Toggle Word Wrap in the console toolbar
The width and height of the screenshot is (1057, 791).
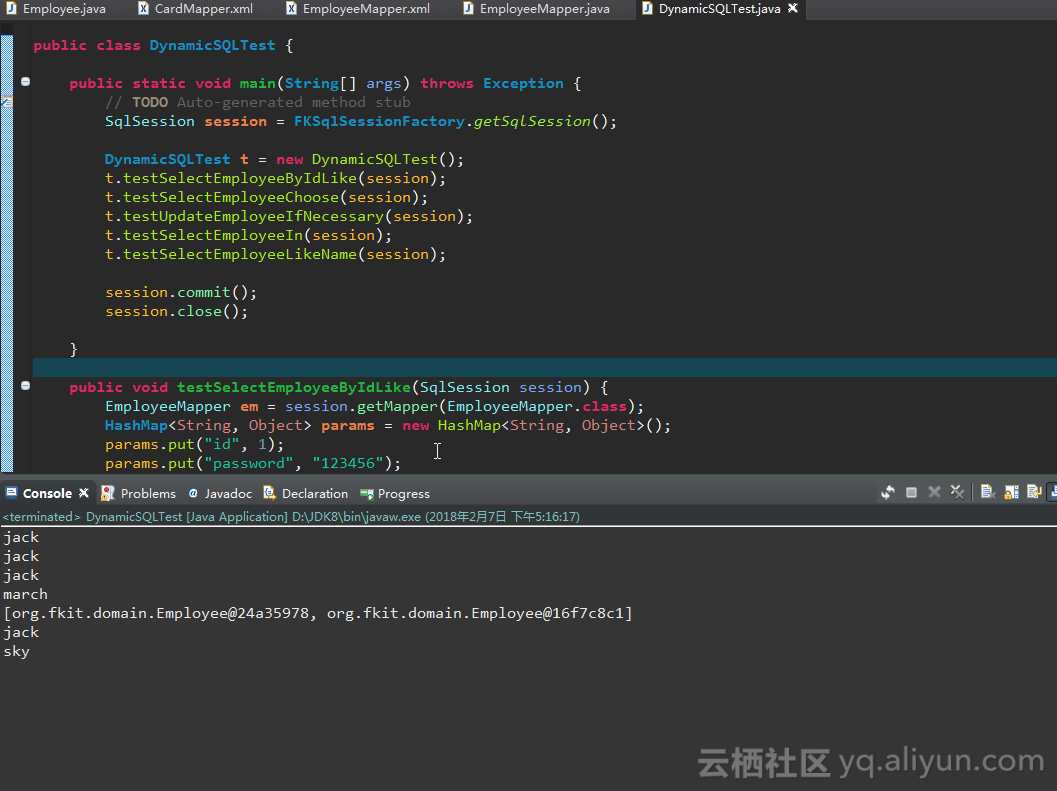coord(1034,492)
